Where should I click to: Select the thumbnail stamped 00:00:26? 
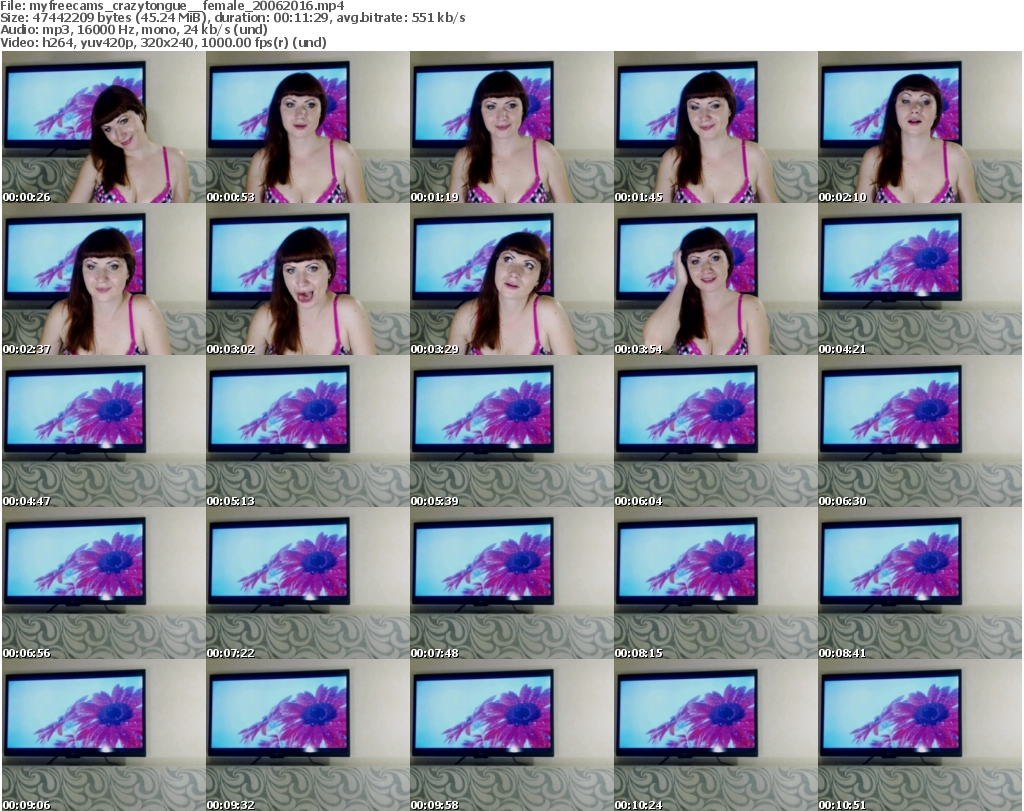pos(104,127)
